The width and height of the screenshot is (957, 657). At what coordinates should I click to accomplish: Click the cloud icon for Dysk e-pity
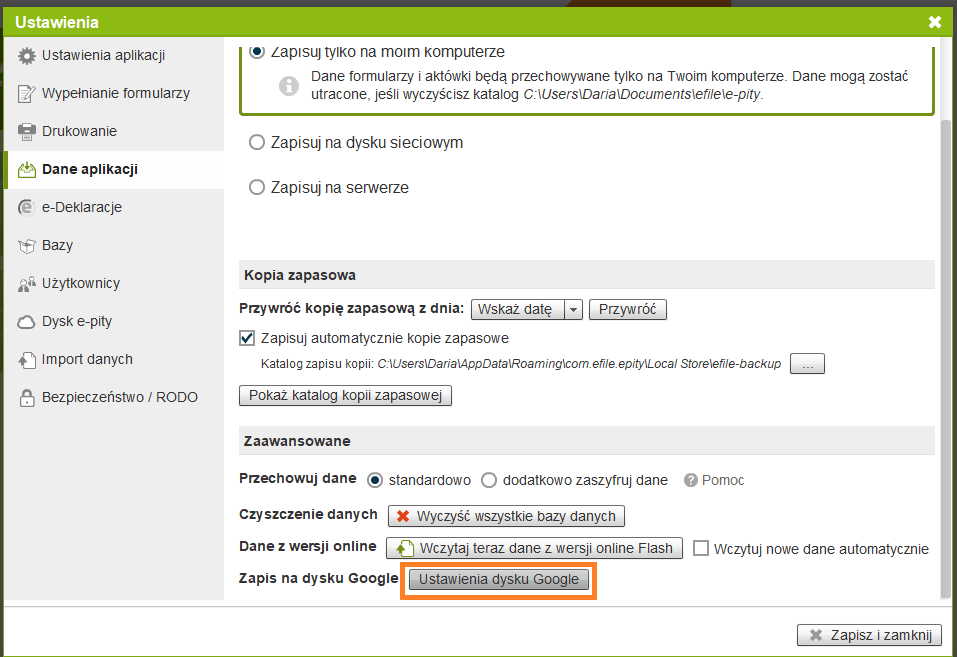pyautogui.click(x=27, y=322)
